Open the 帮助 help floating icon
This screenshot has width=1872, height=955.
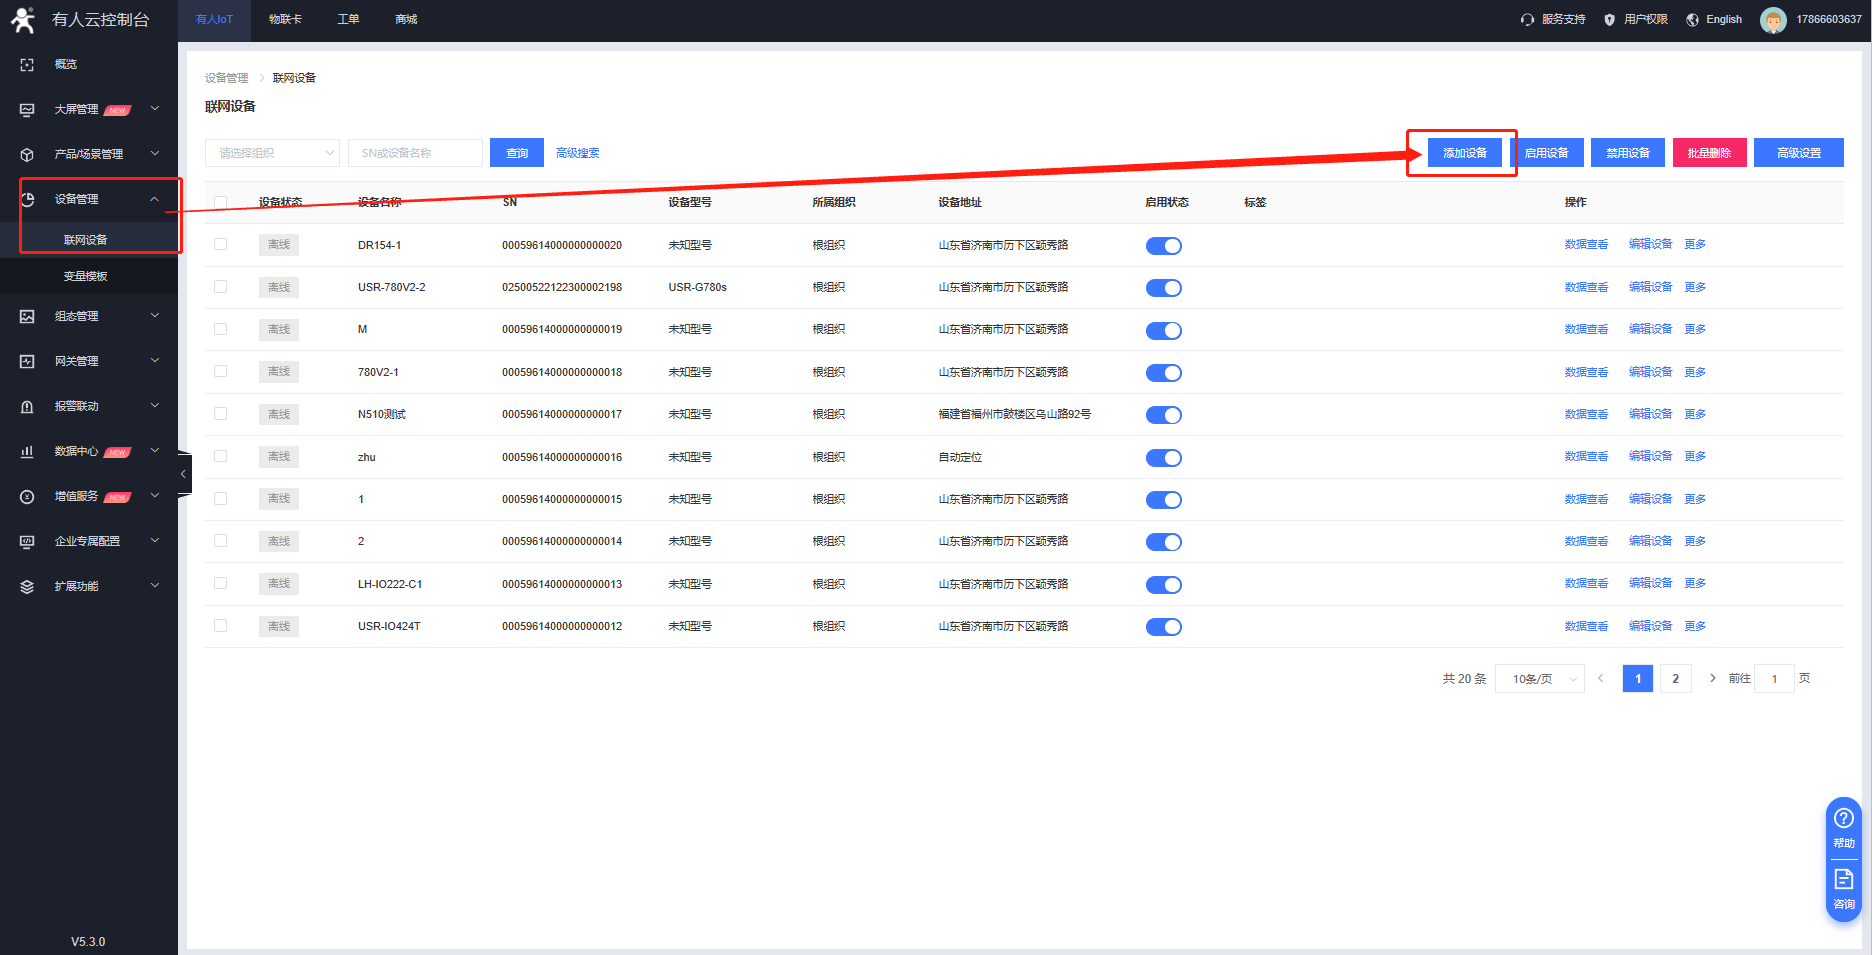(1843, 826)
